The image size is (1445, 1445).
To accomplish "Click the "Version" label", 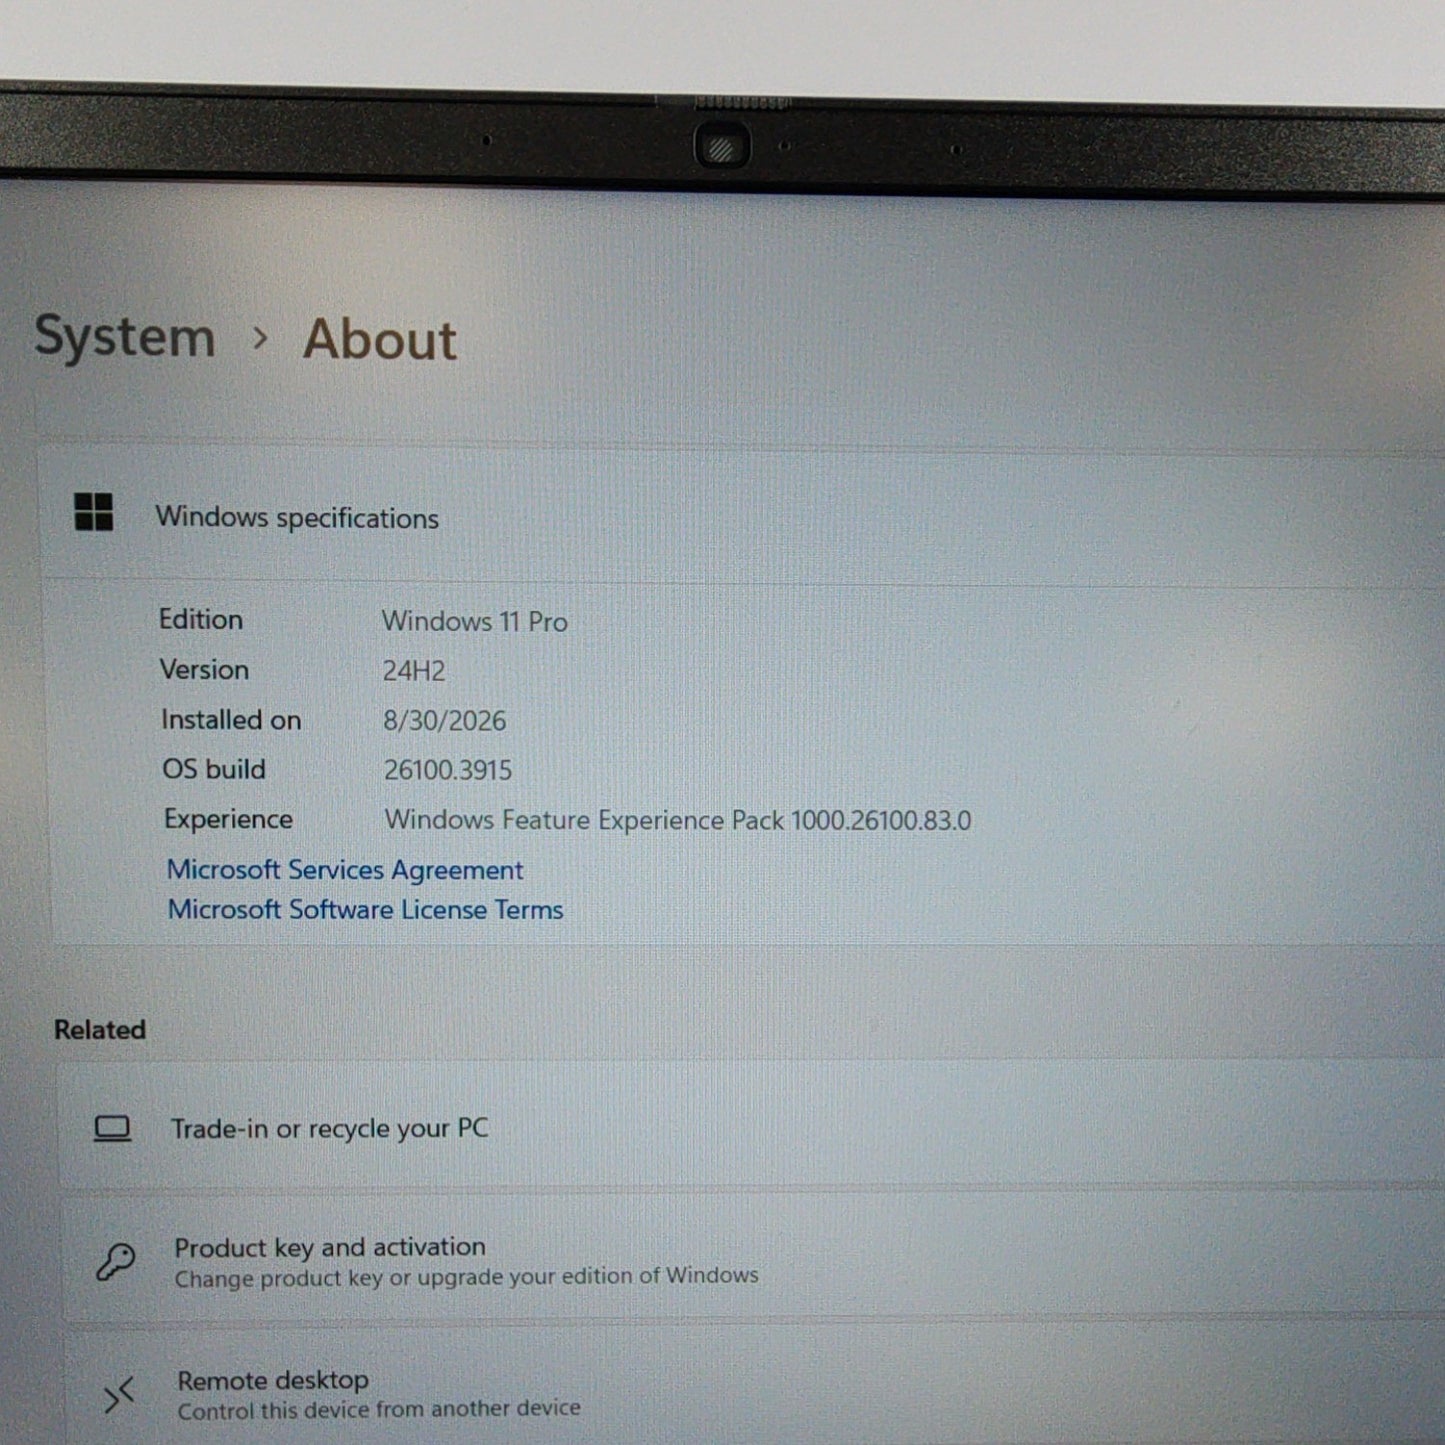I will pyautogui.click(x=204, y=669).
